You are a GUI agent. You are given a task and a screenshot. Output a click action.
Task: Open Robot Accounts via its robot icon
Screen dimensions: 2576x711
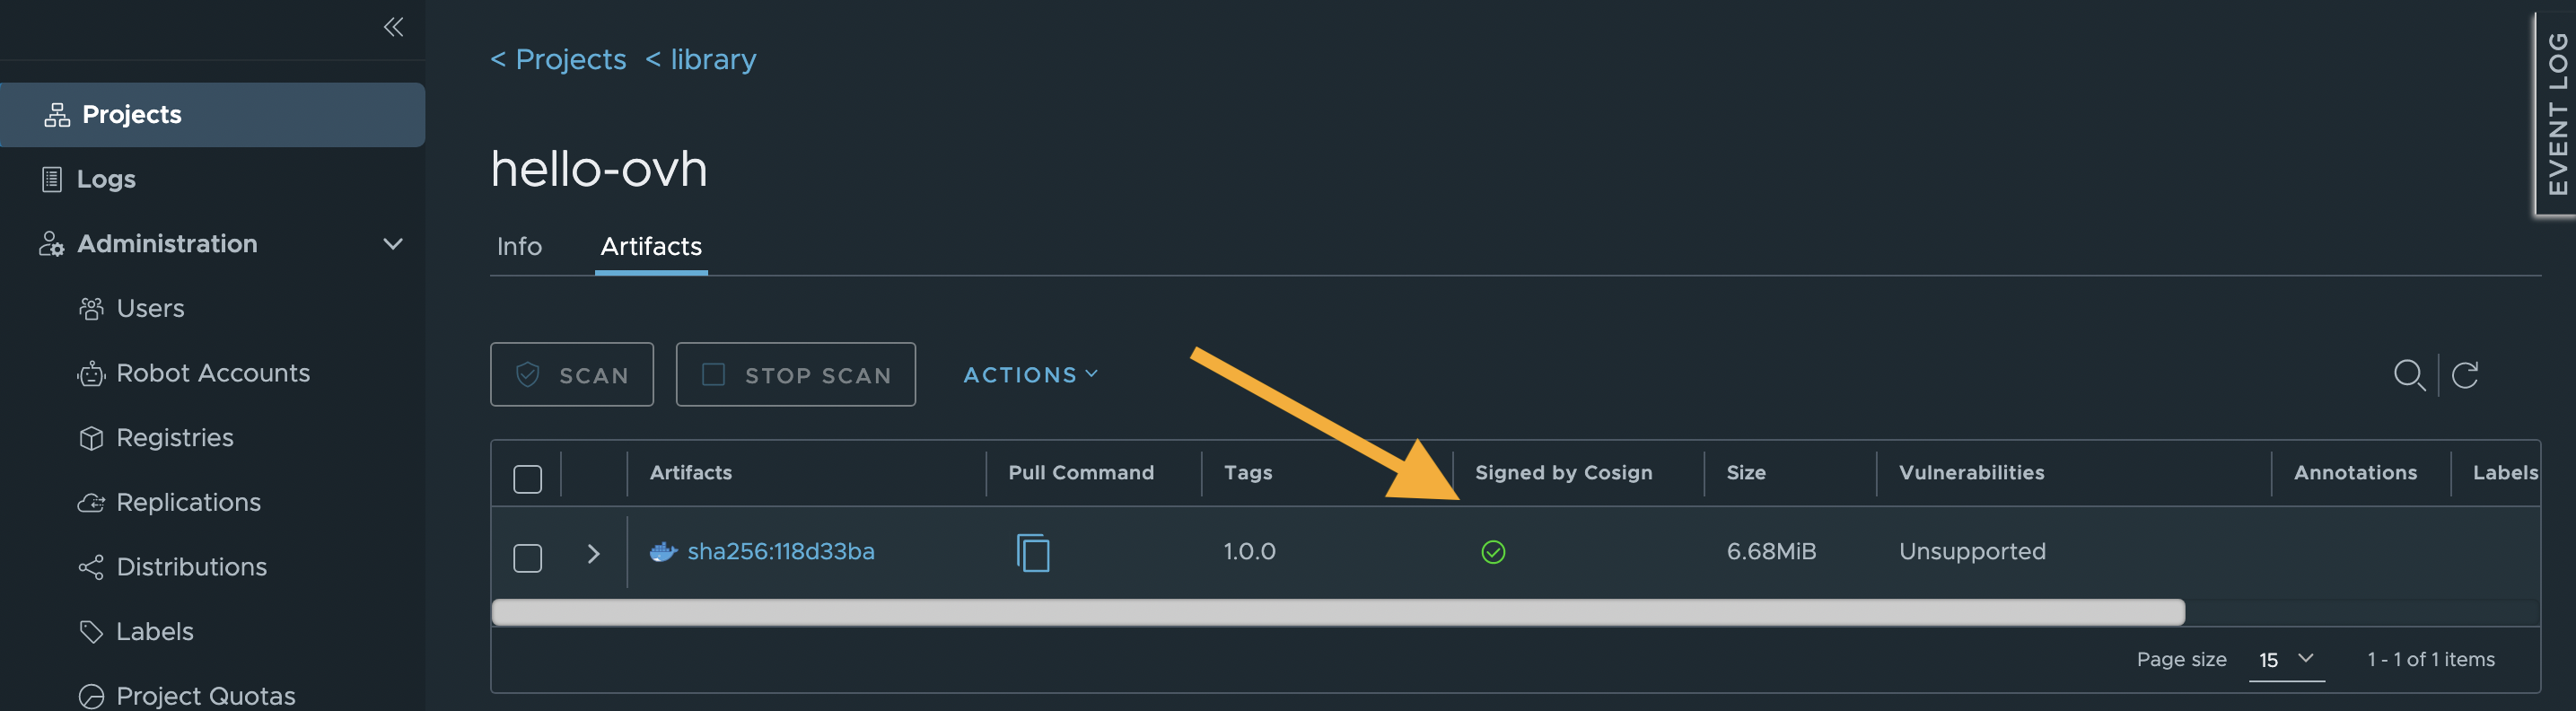point(91,372)
